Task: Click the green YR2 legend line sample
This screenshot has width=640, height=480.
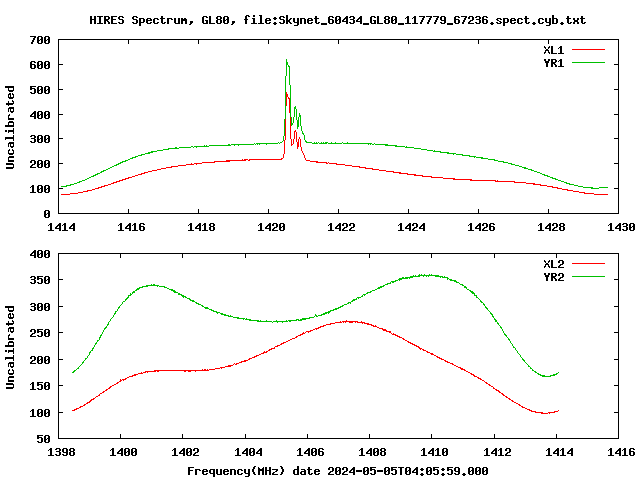Action: point(588,277)
